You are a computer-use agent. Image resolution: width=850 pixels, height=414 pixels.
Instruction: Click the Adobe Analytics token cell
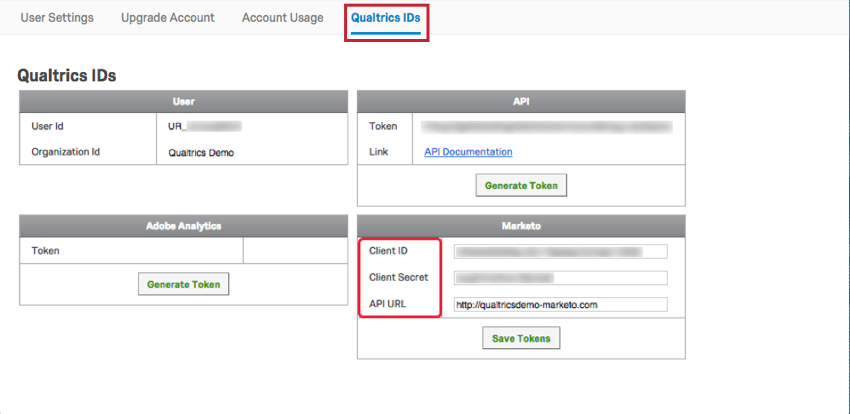[295, 251]
